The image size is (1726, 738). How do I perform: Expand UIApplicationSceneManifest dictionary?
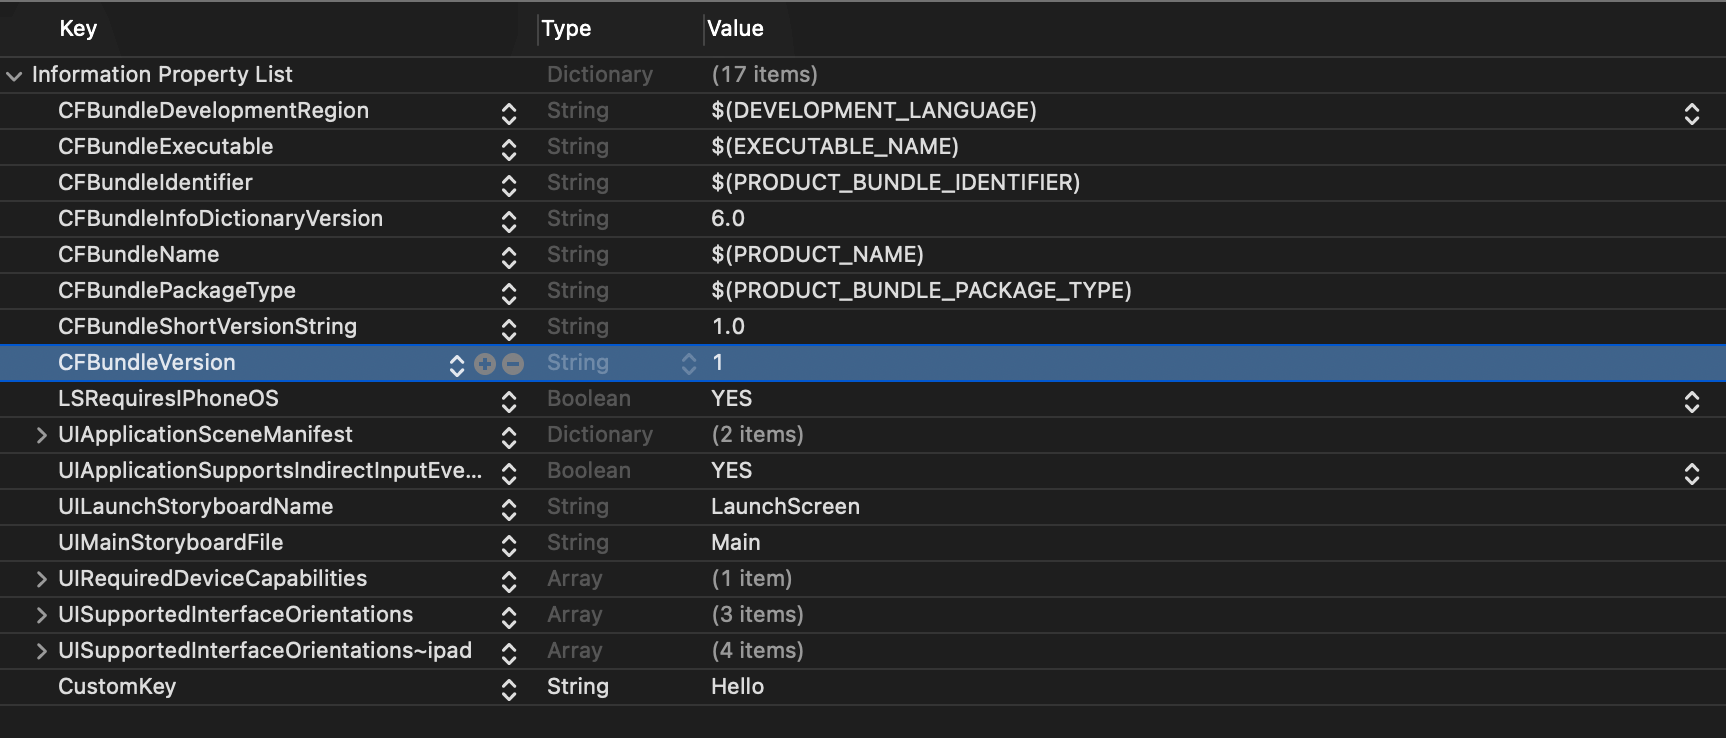pyautogui.click(x=41, y=435)
